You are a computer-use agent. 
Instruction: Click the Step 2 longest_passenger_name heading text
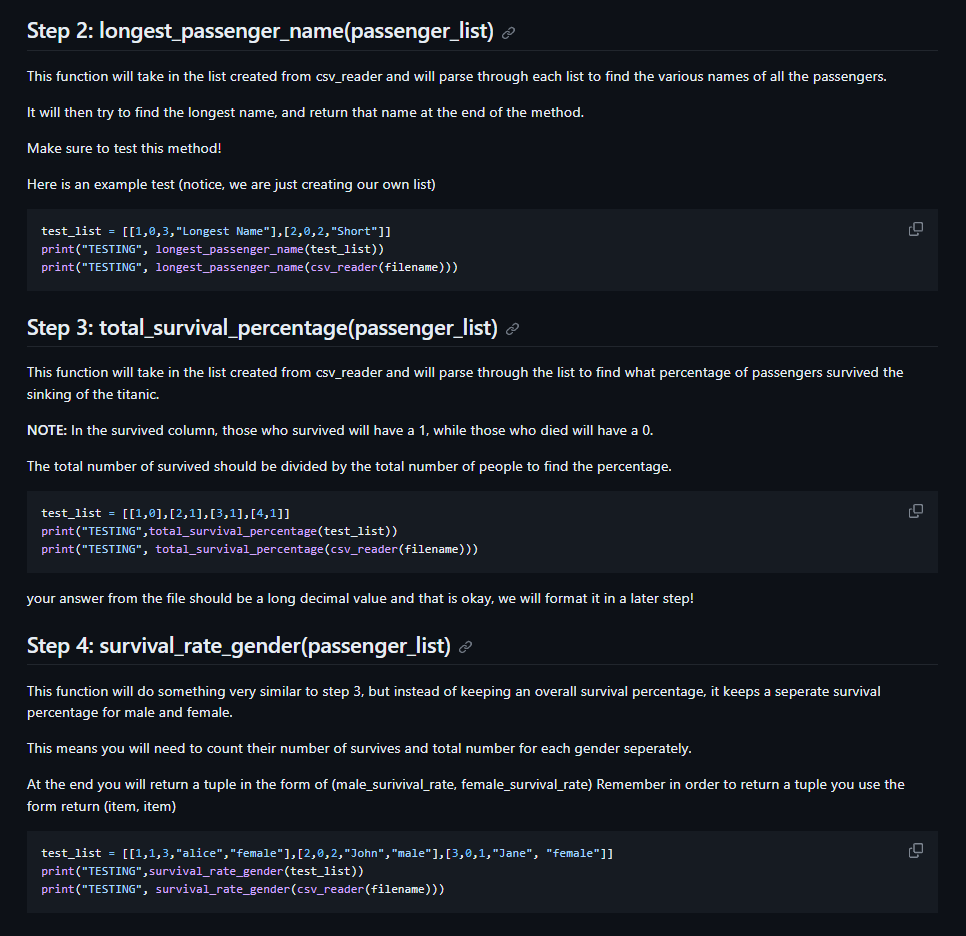(260, 31)
